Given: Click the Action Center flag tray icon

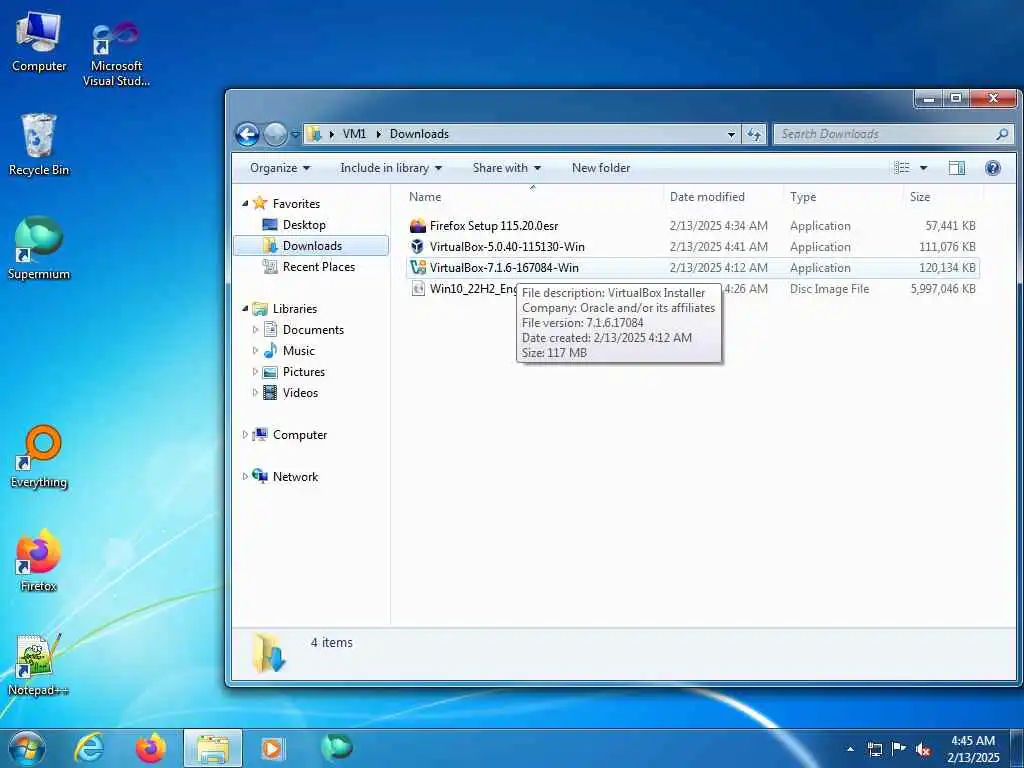Looking at the screenshot, I should coord(899,750).
